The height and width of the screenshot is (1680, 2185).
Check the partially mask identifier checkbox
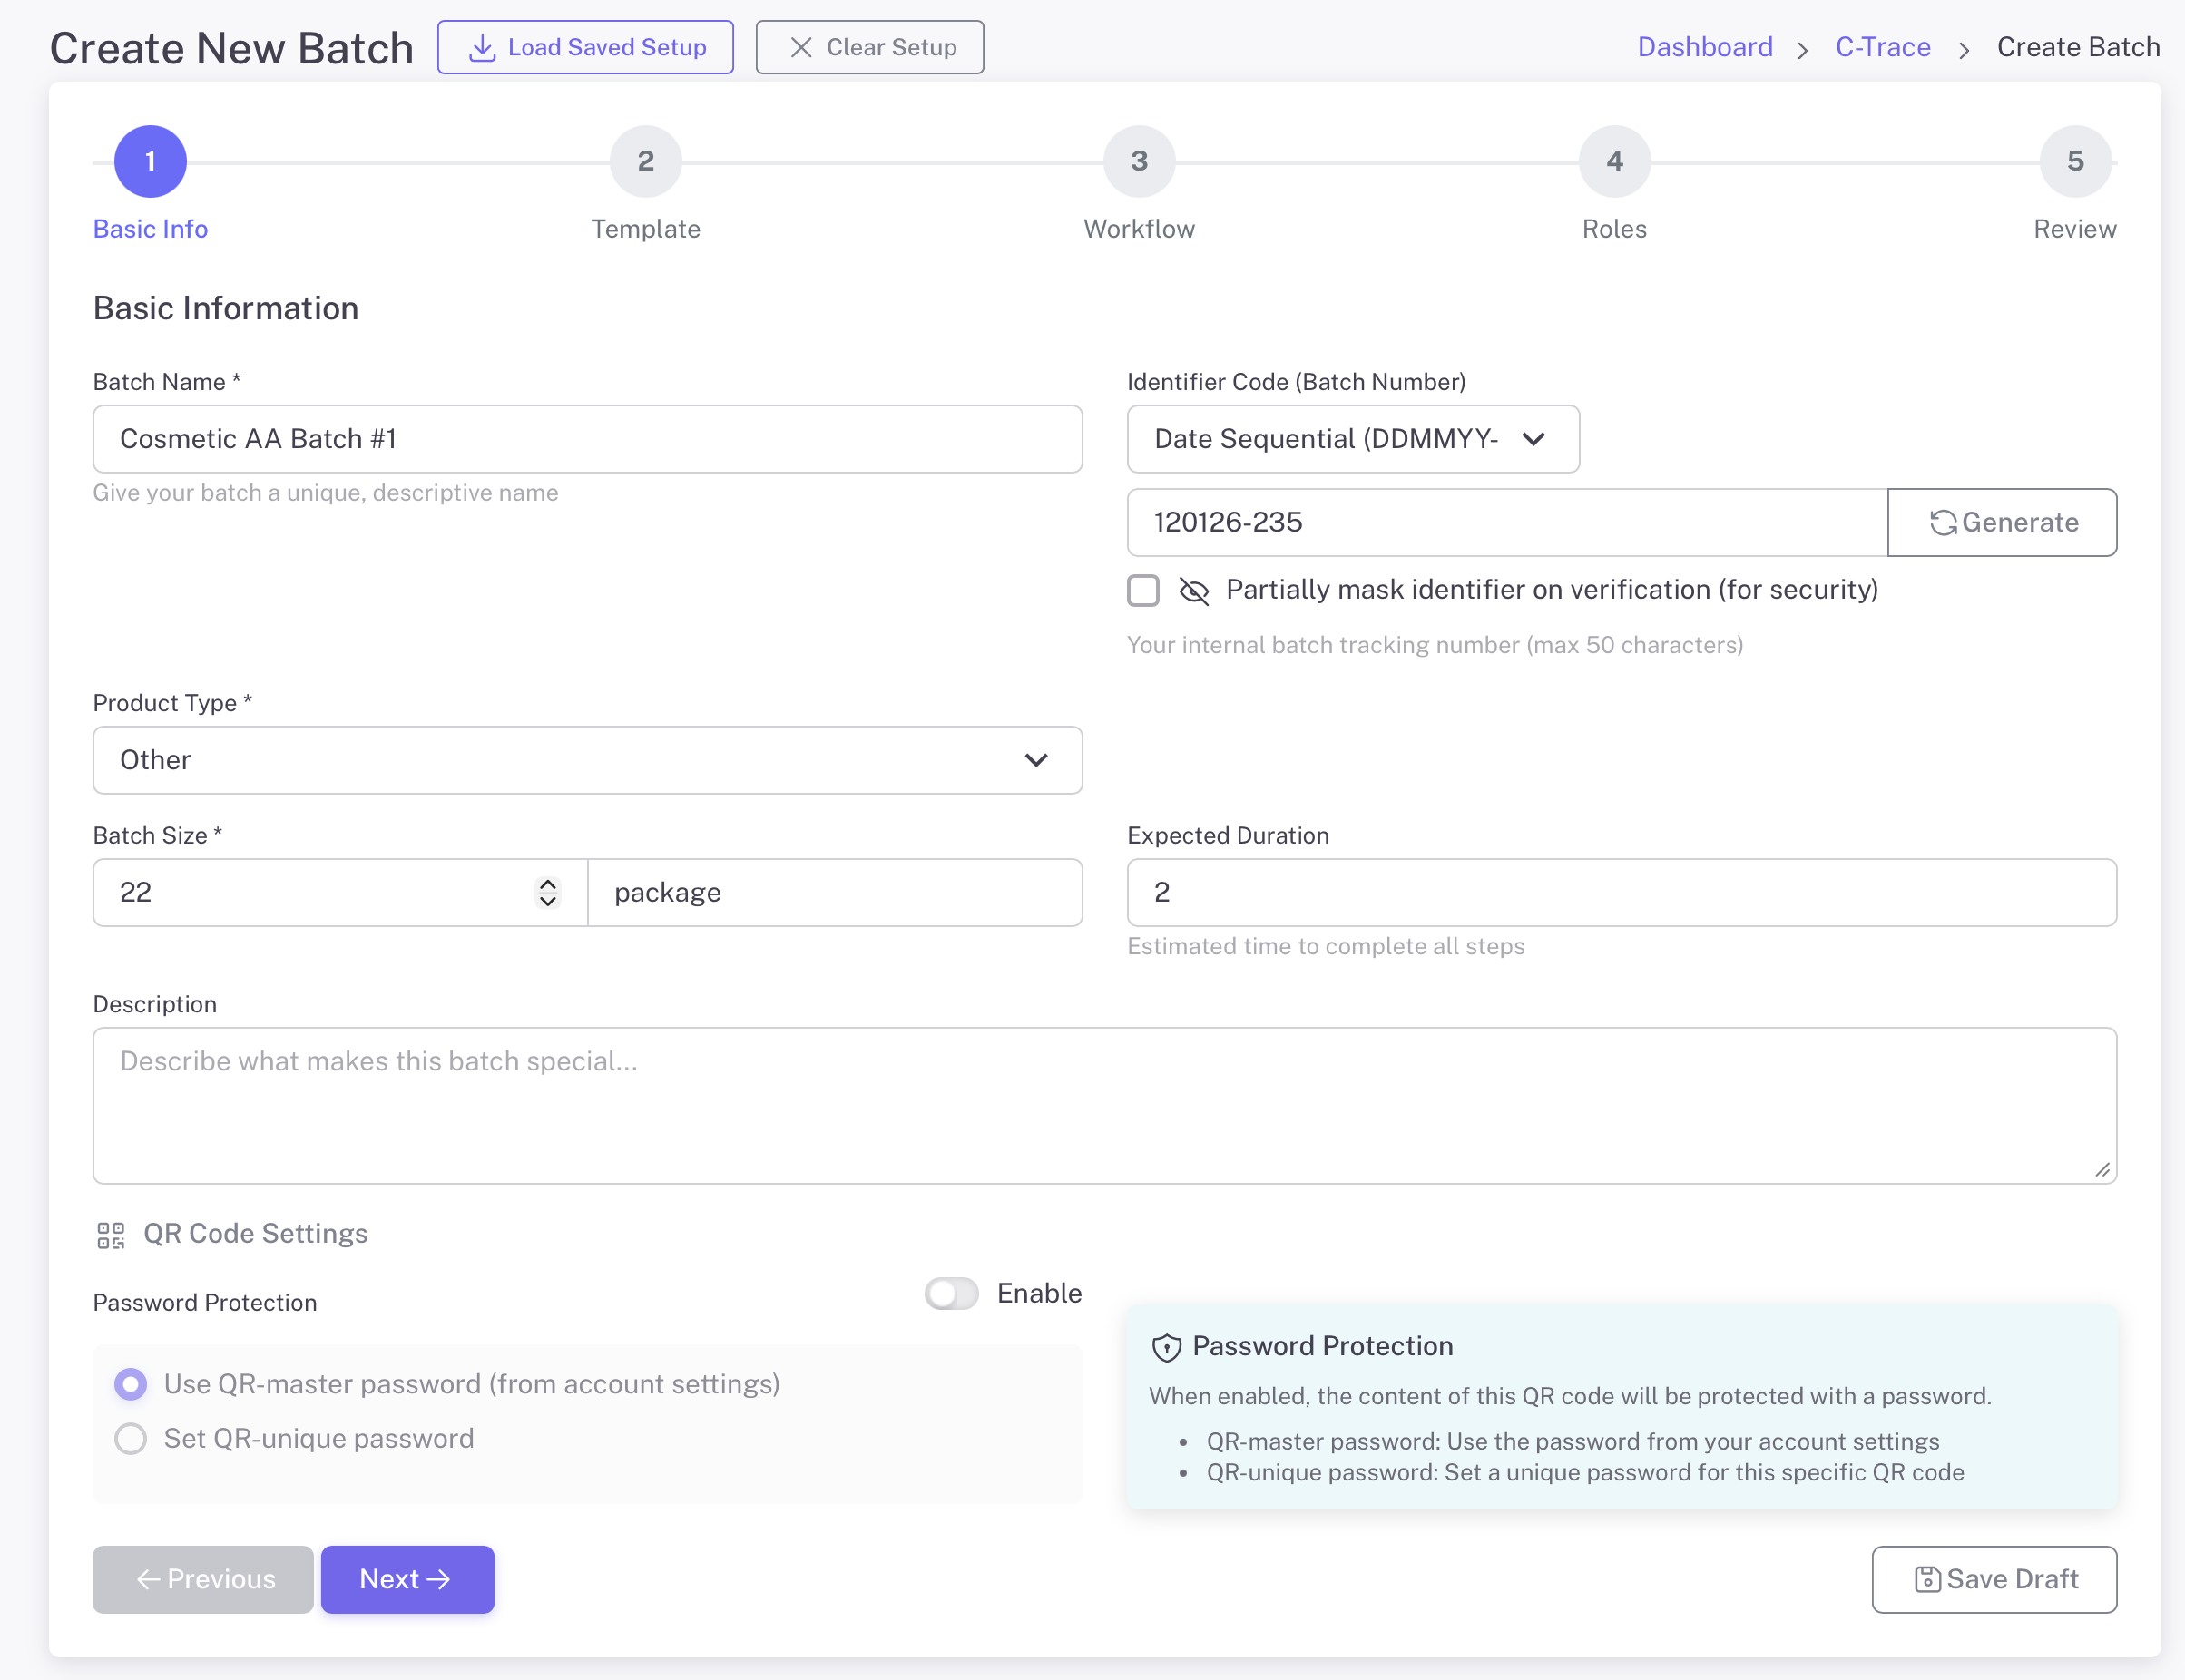pos(1143,590)
